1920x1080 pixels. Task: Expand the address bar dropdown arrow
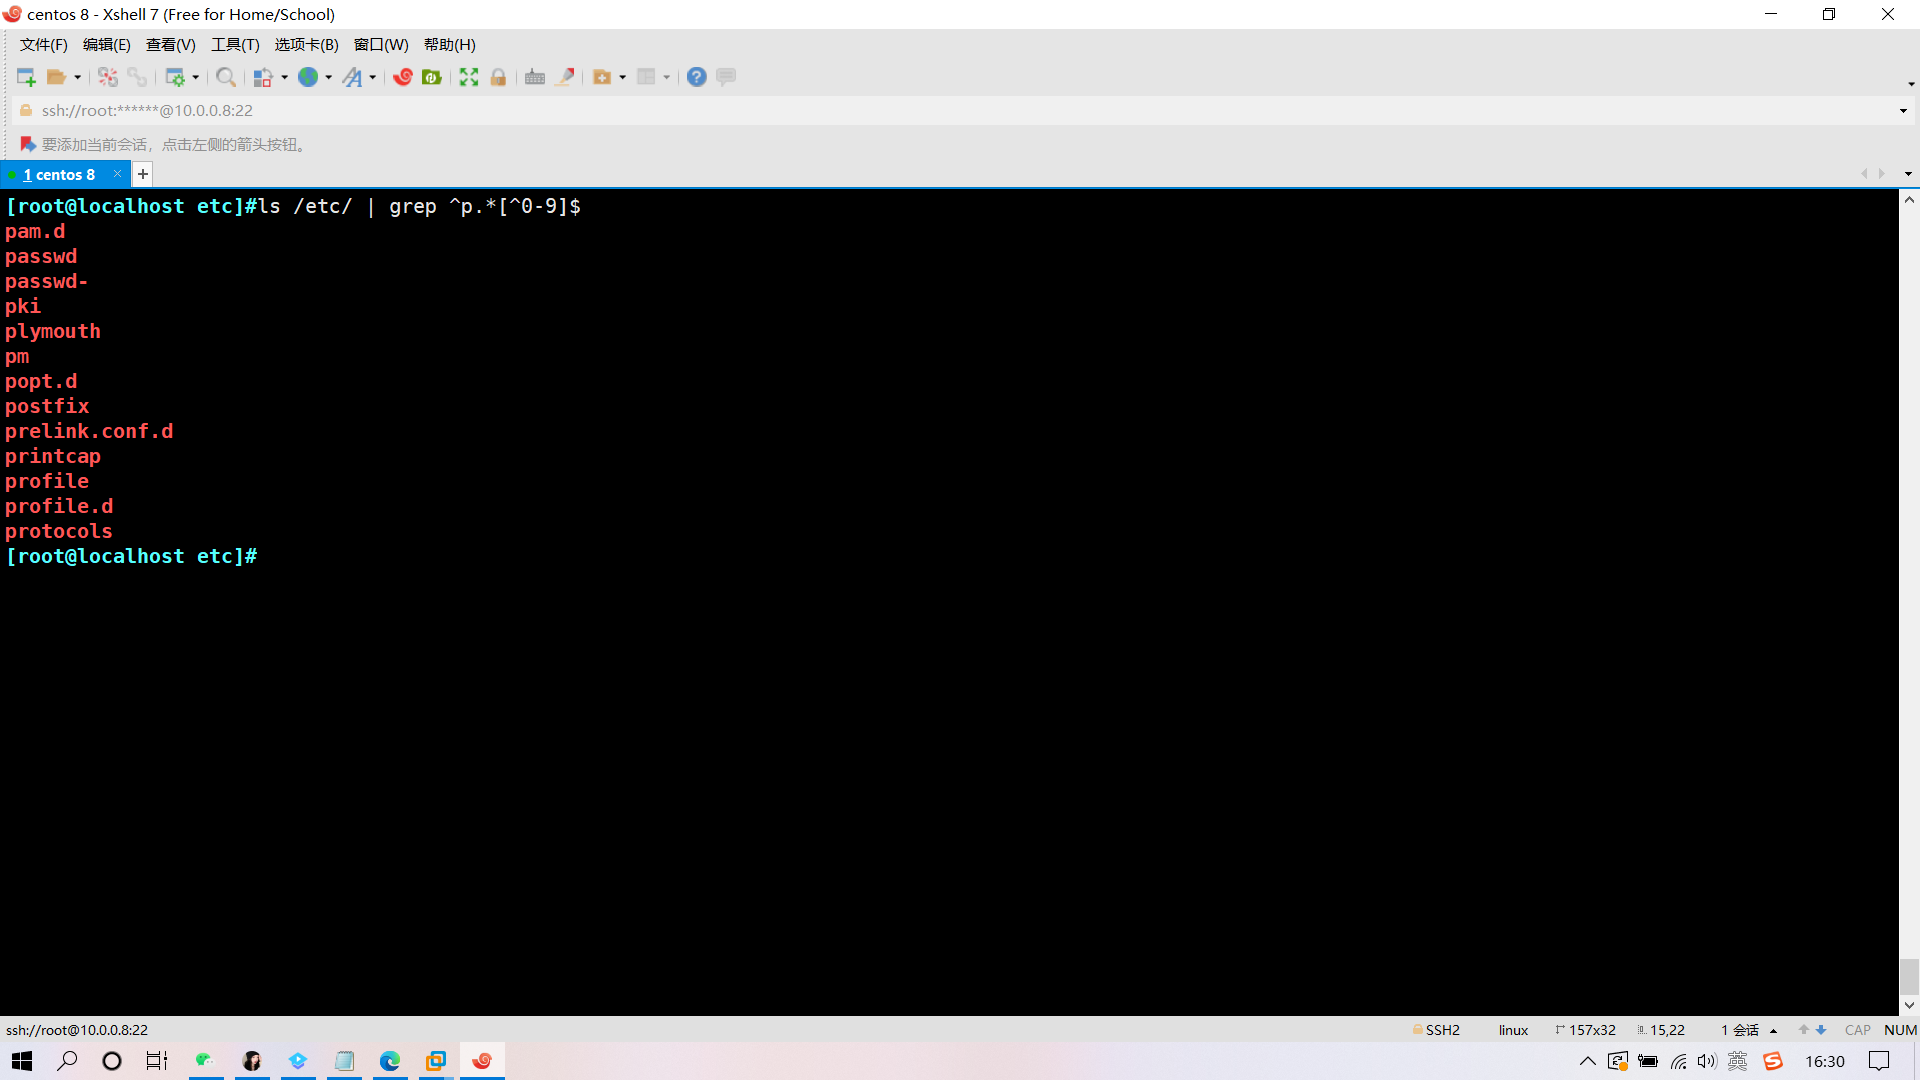pyautogui.click(x=1903, y=111)
